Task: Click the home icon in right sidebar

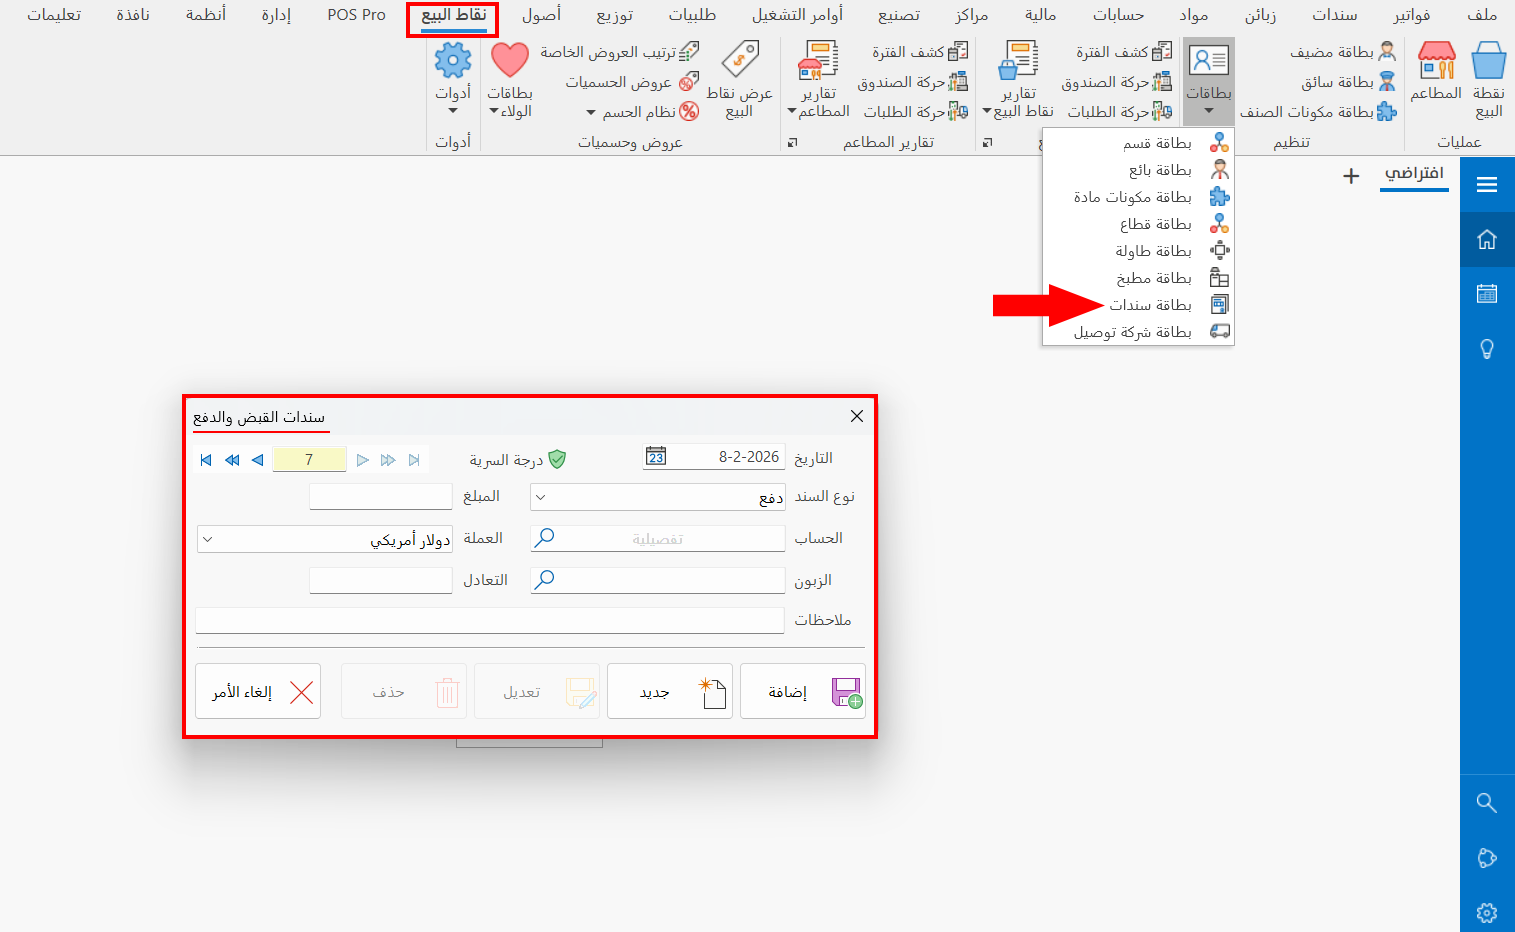Action: pyautogui.click(x=1487, y=240)
